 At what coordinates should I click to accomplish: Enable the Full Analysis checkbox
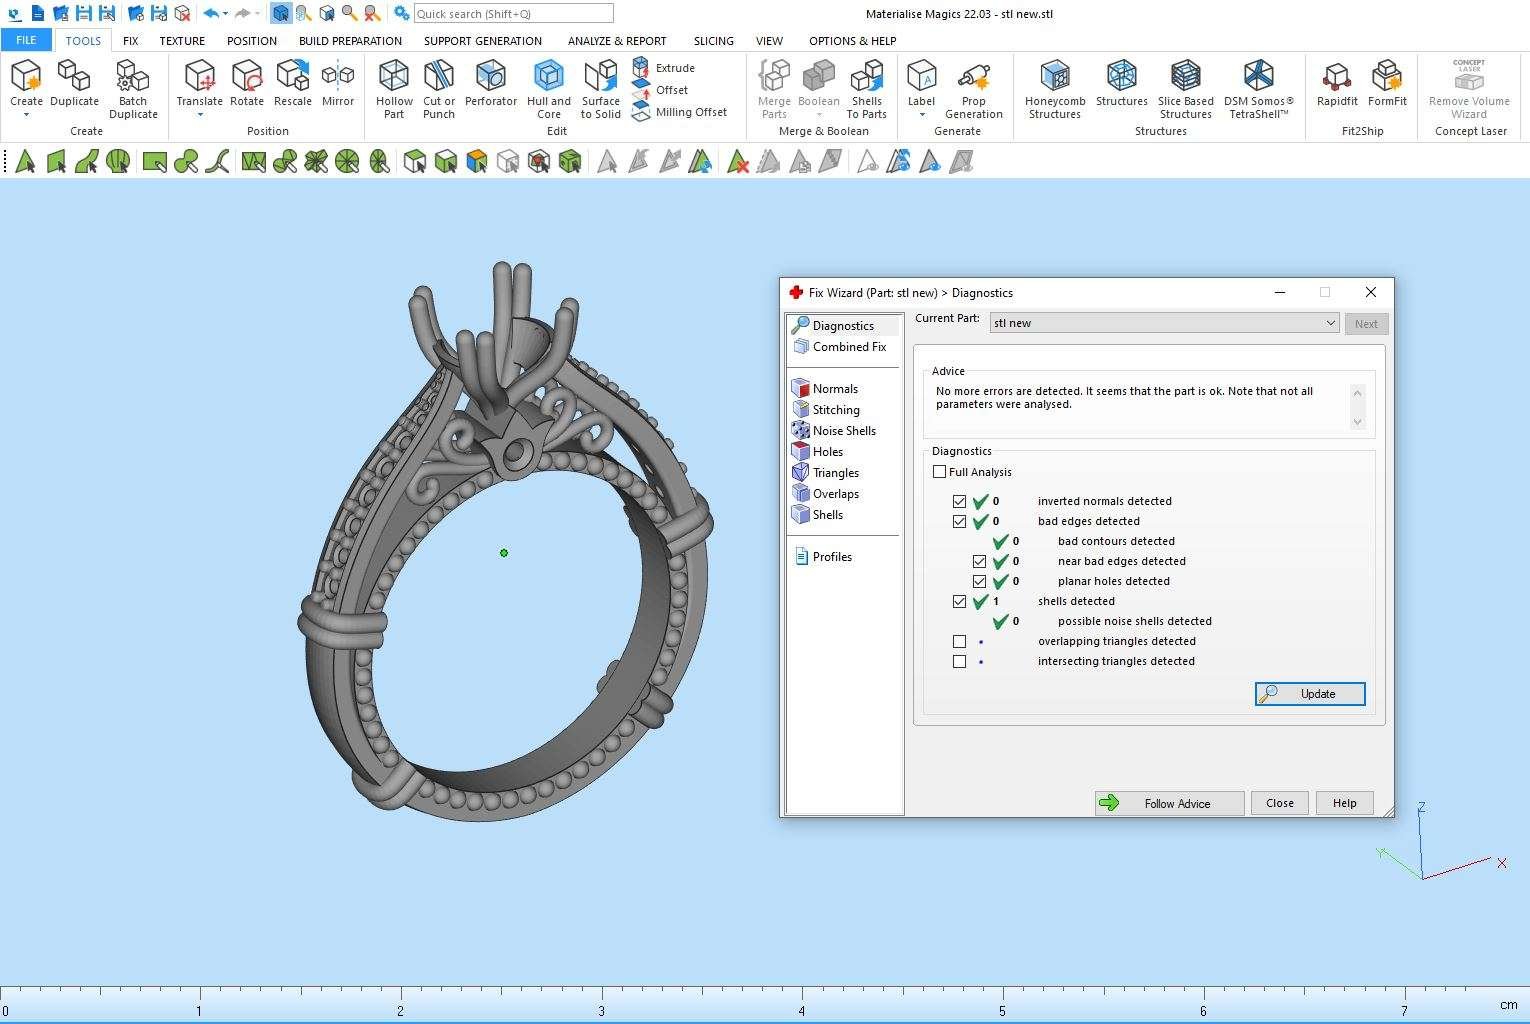click(x=940, y=472)
